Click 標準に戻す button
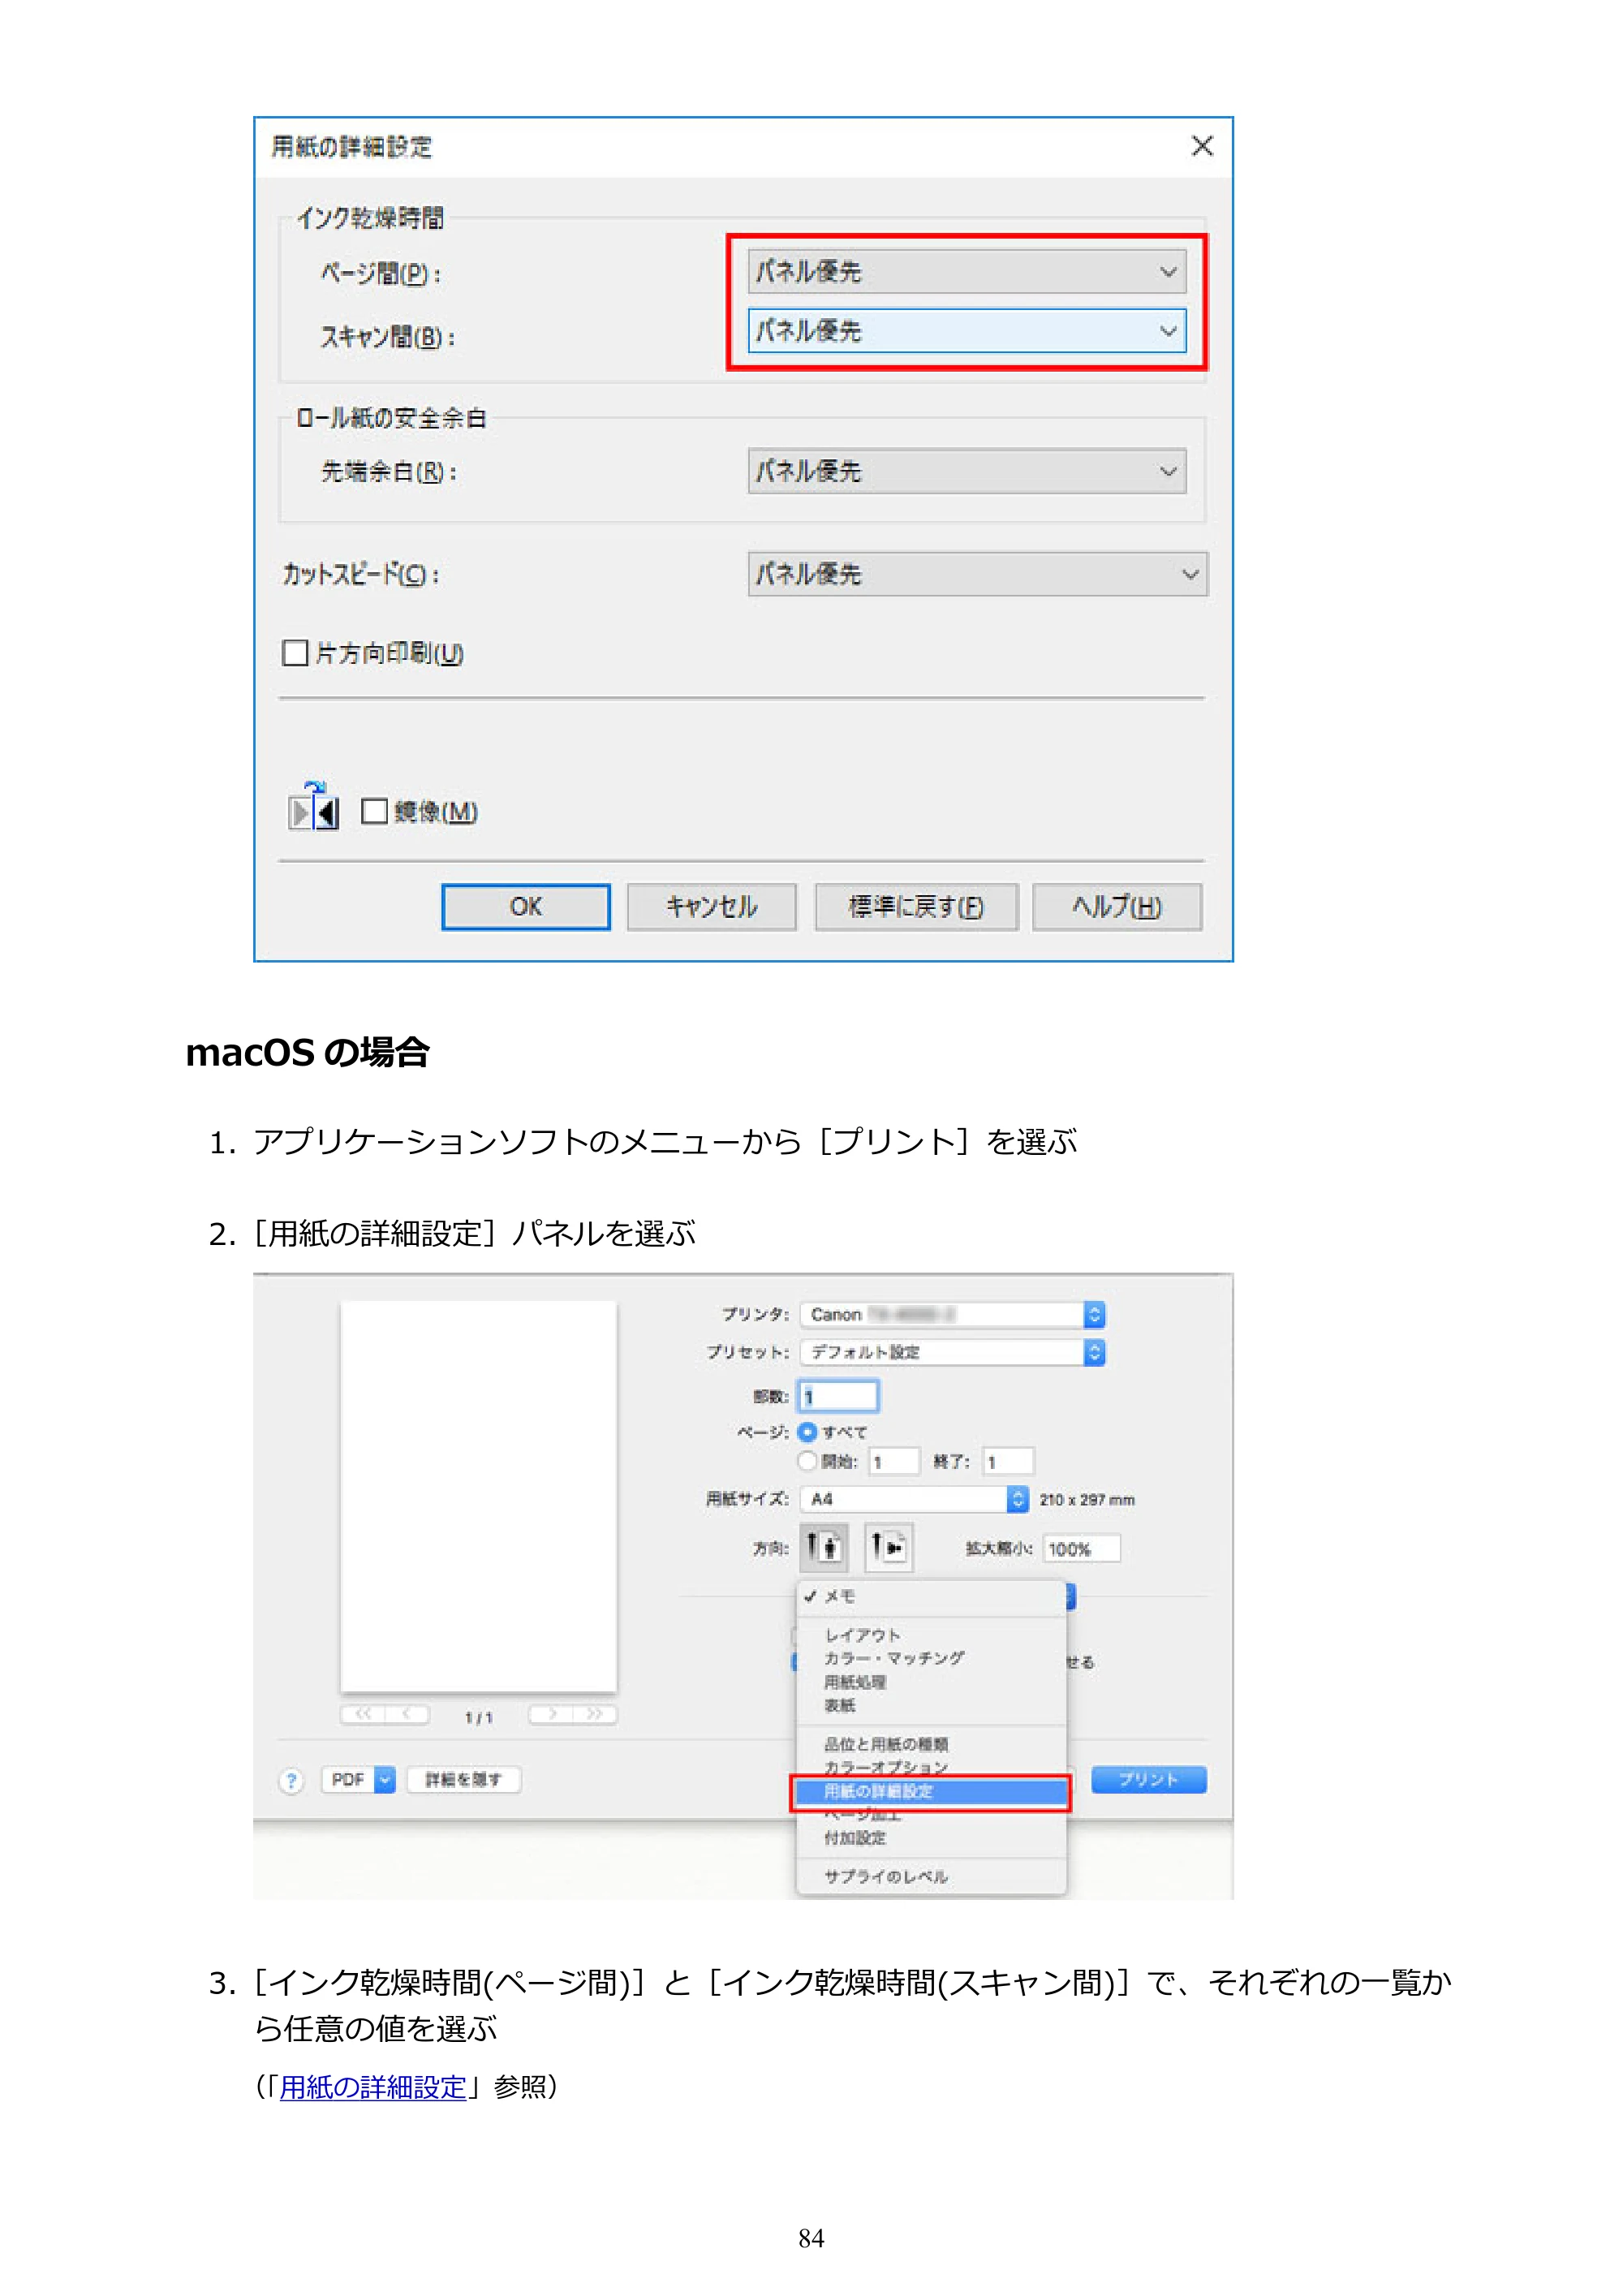Viewport: 1623px width, 2296px height. pyautogui.click(x=917, y=907)
